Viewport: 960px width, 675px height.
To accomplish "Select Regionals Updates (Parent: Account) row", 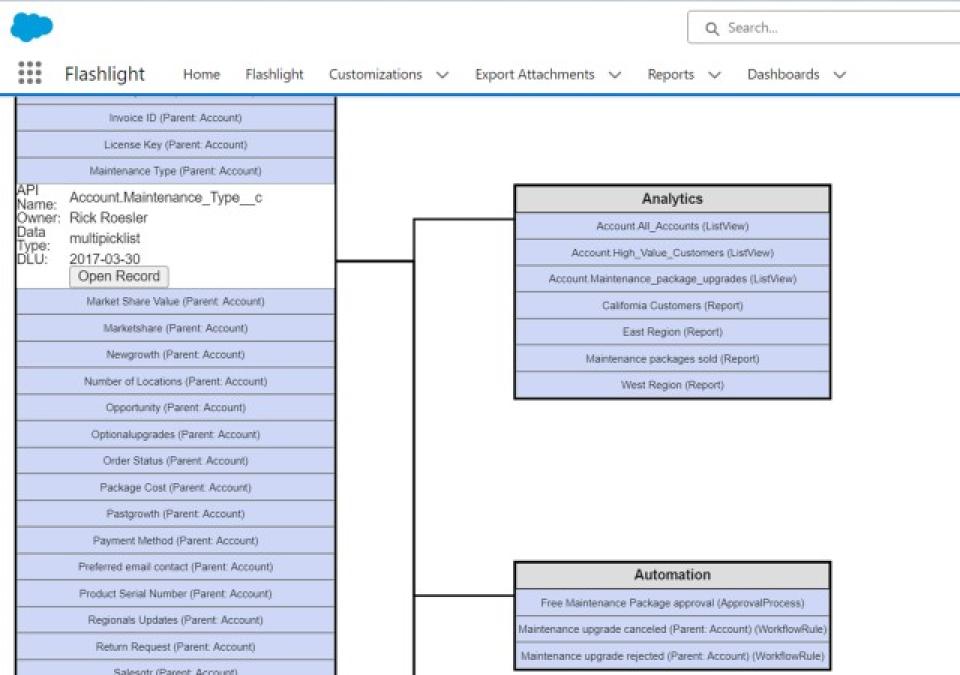I will [x=176, y=620].
